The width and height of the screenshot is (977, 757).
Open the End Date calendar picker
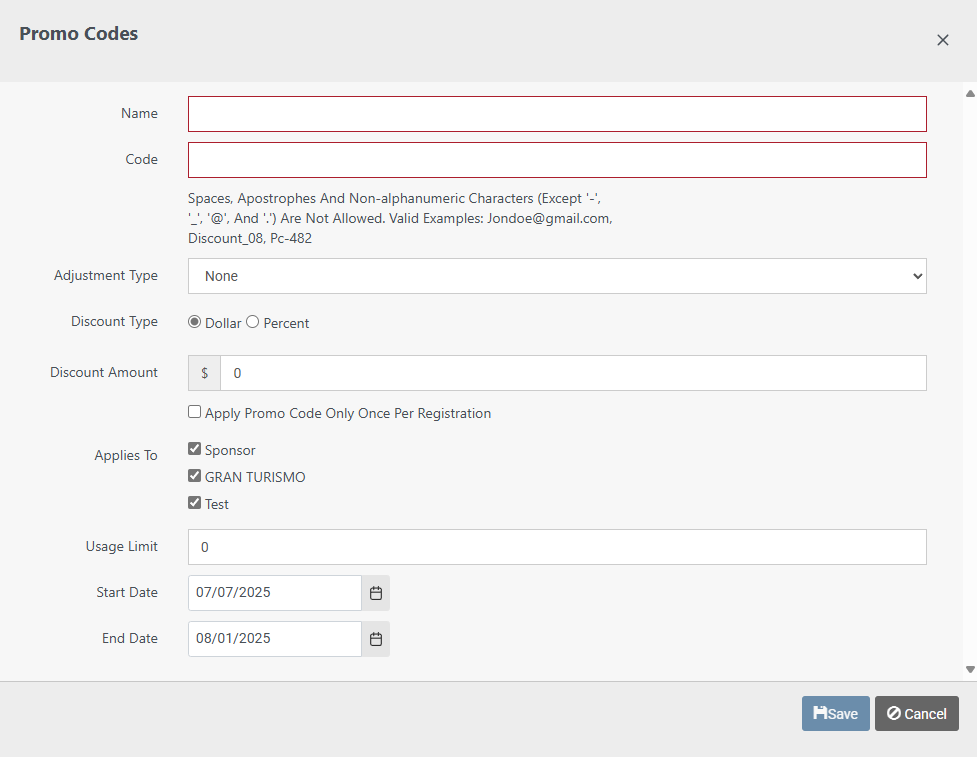376,639
